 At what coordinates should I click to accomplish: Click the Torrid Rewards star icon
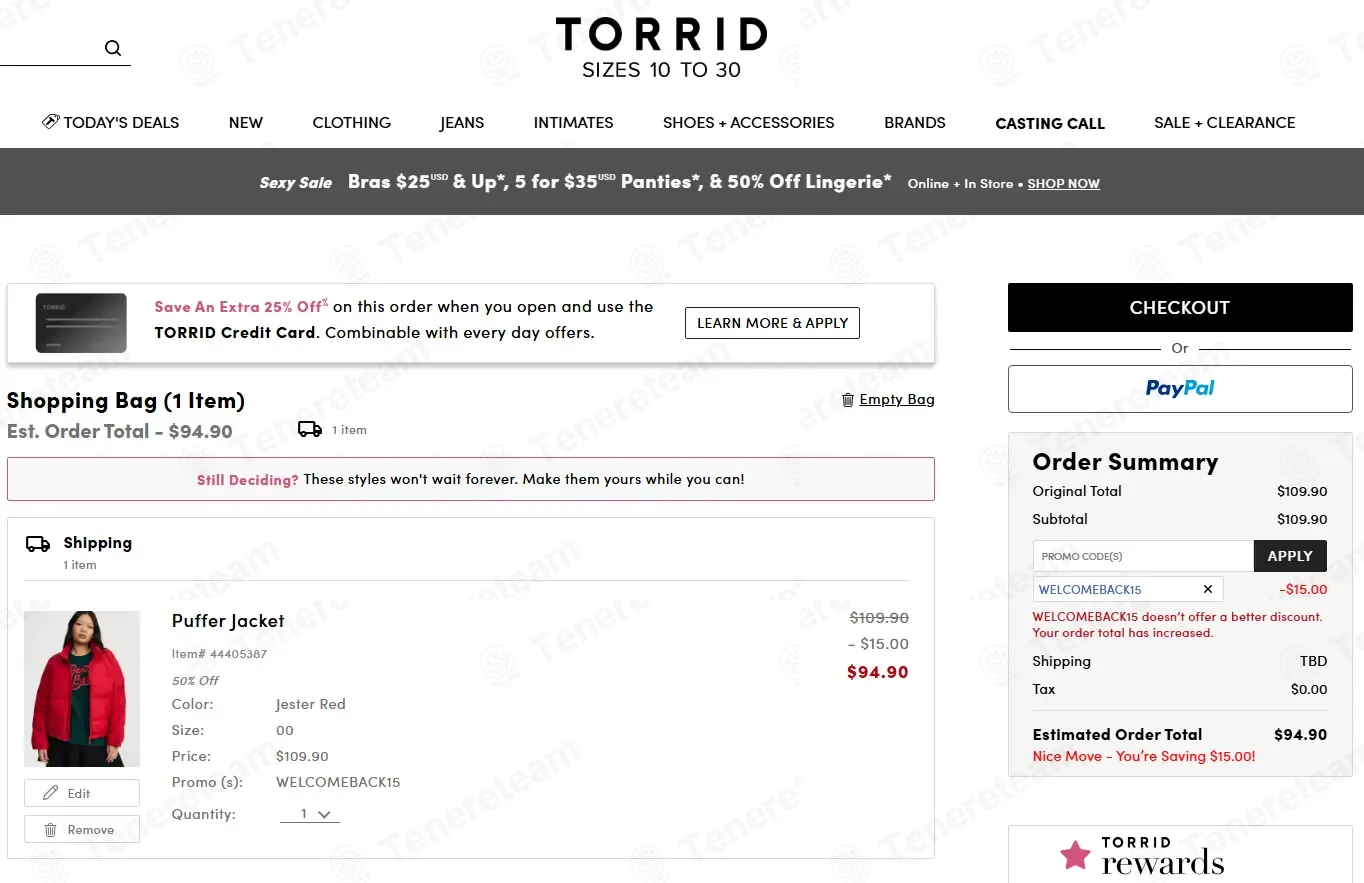[x=1075, y=856]
